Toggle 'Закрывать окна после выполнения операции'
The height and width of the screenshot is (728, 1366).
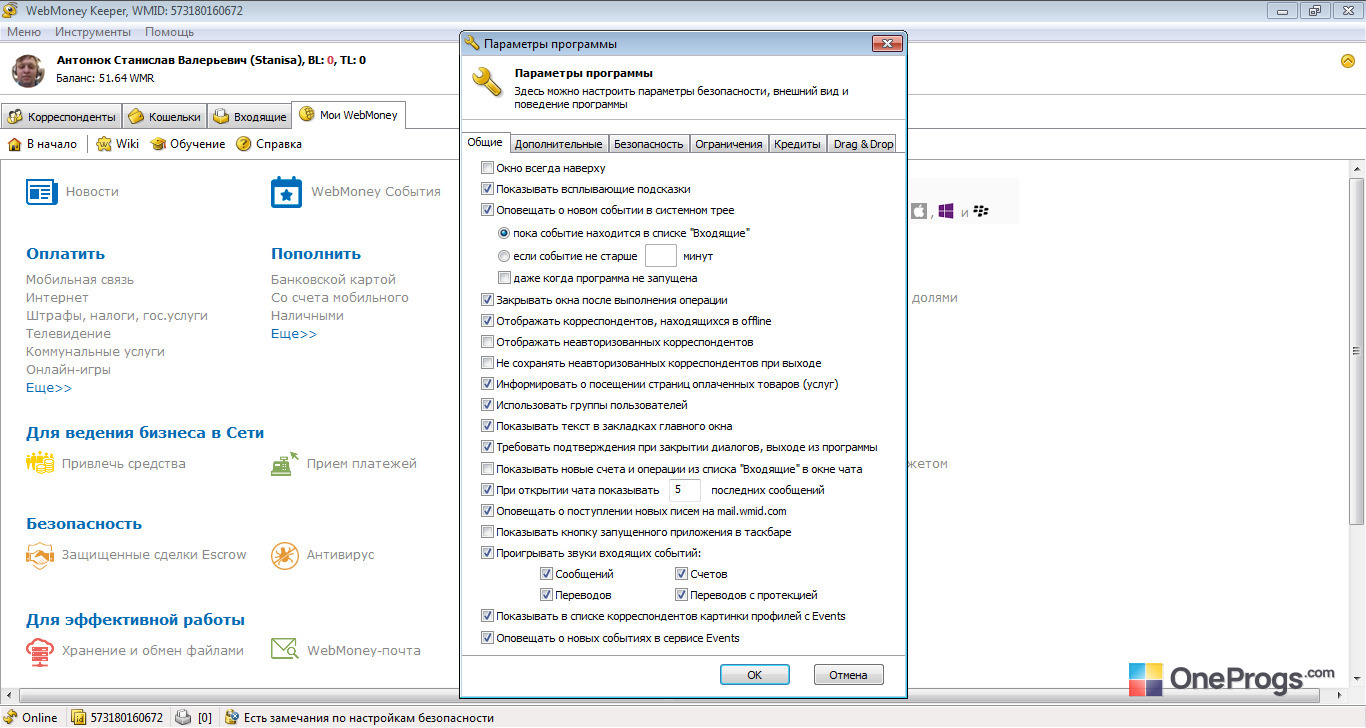click(488, 300)
